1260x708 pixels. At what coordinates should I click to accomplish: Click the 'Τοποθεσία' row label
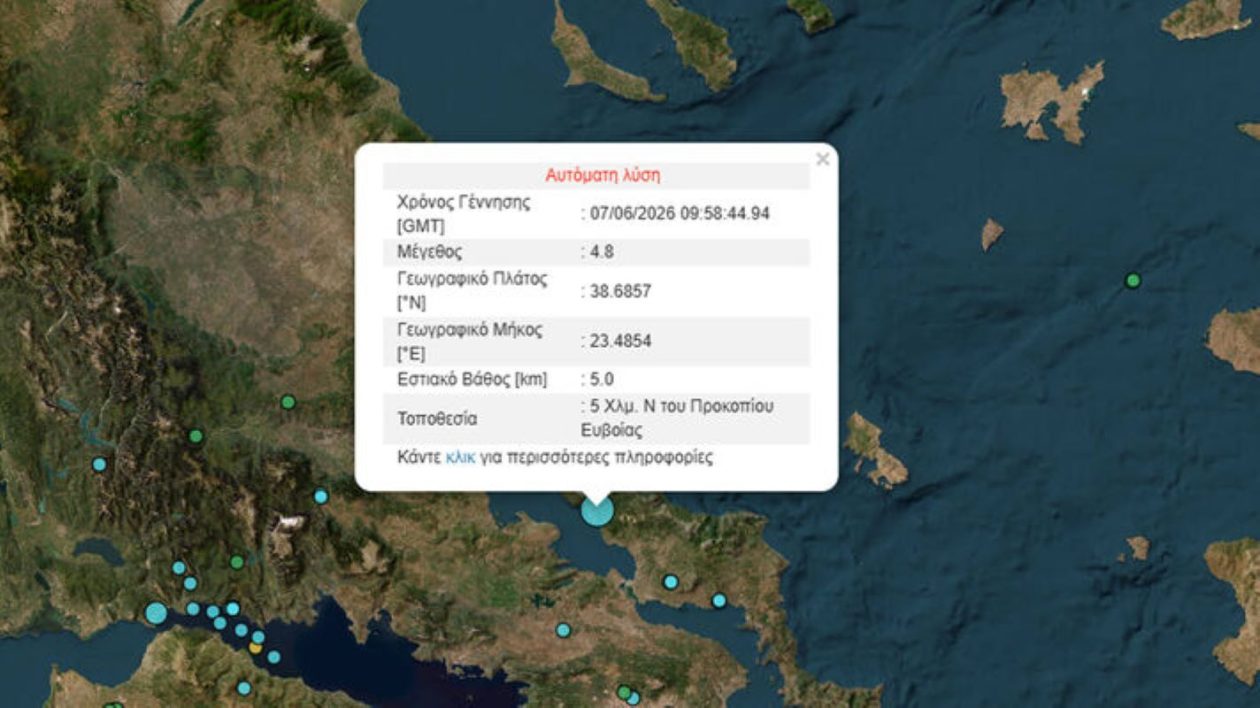point(437,419)
